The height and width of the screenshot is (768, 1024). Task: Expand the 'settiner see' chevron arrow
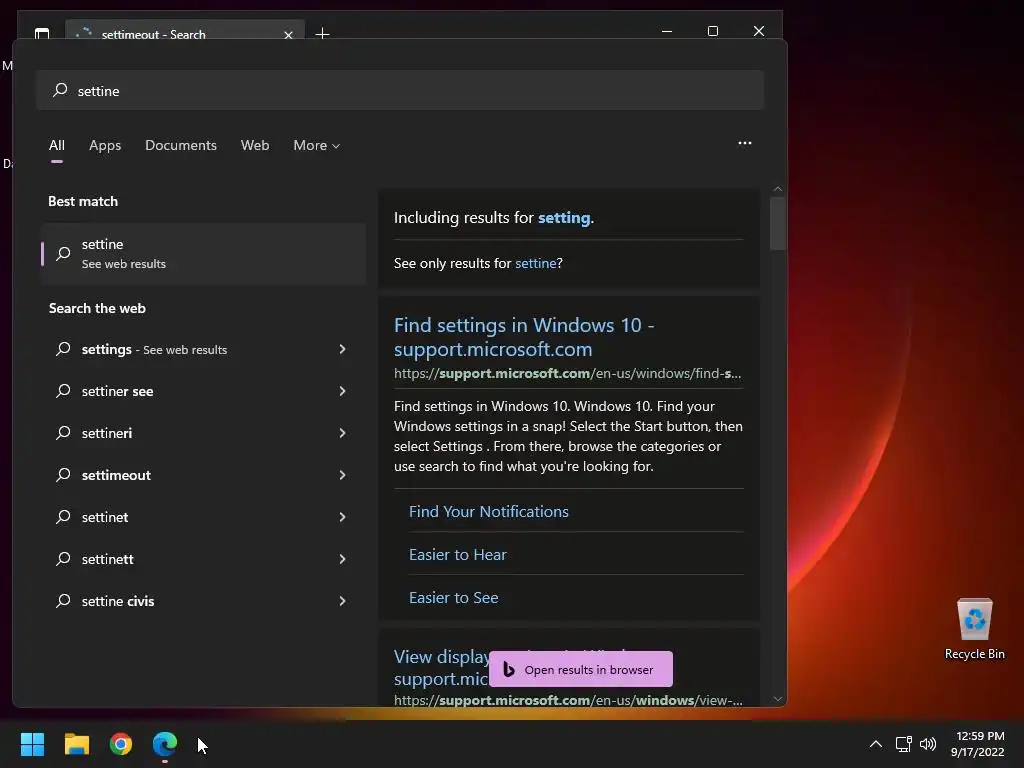tap(342, 391)
